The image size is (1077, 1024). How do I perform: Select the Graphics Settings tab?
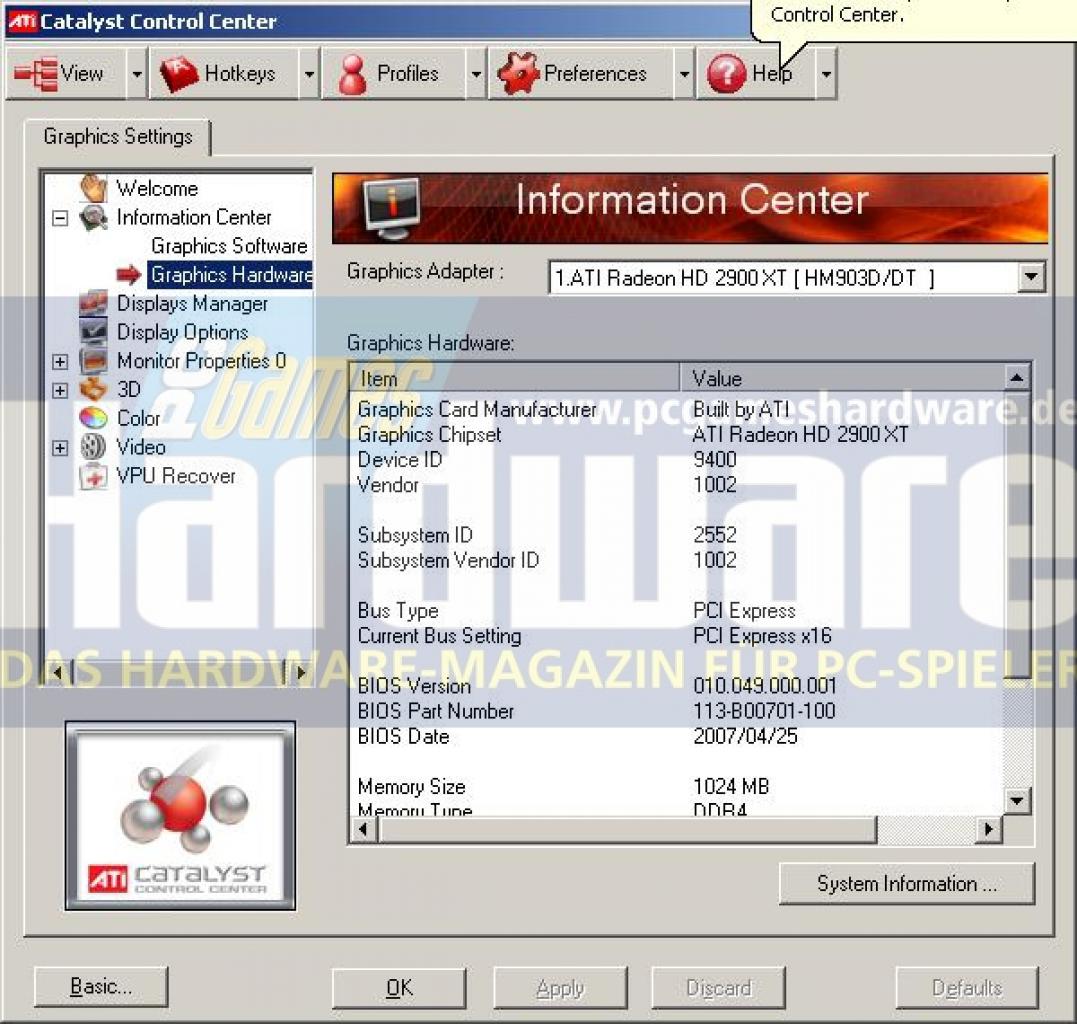pyautogui.click(x=117, y=137)
